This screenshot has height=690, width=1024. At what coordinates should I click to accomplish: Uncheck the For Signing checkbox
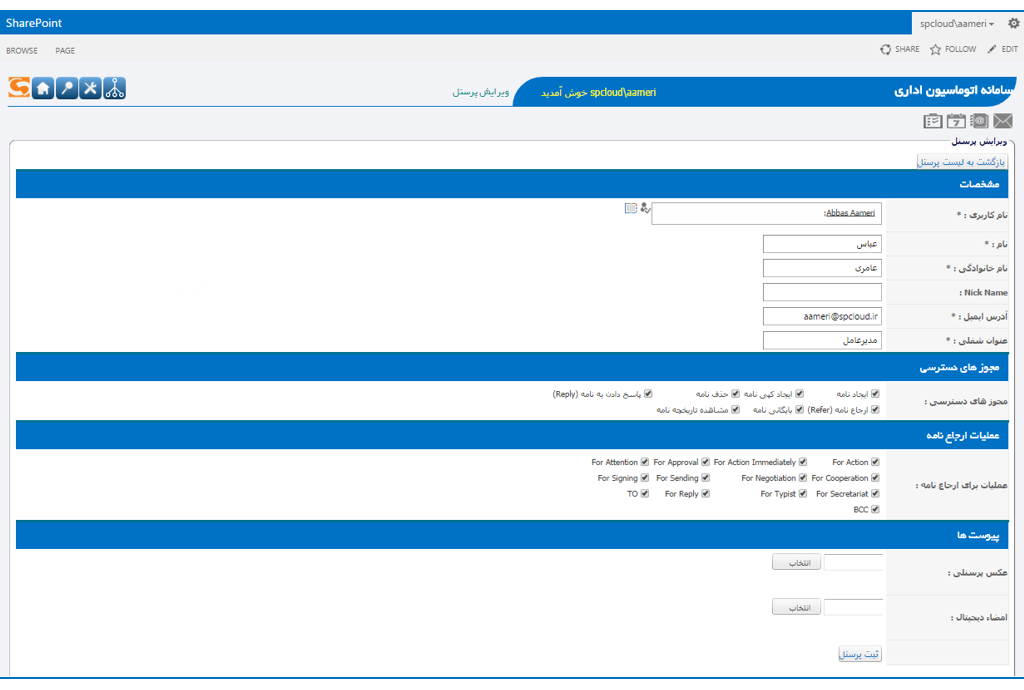click(x=645, y=478)
